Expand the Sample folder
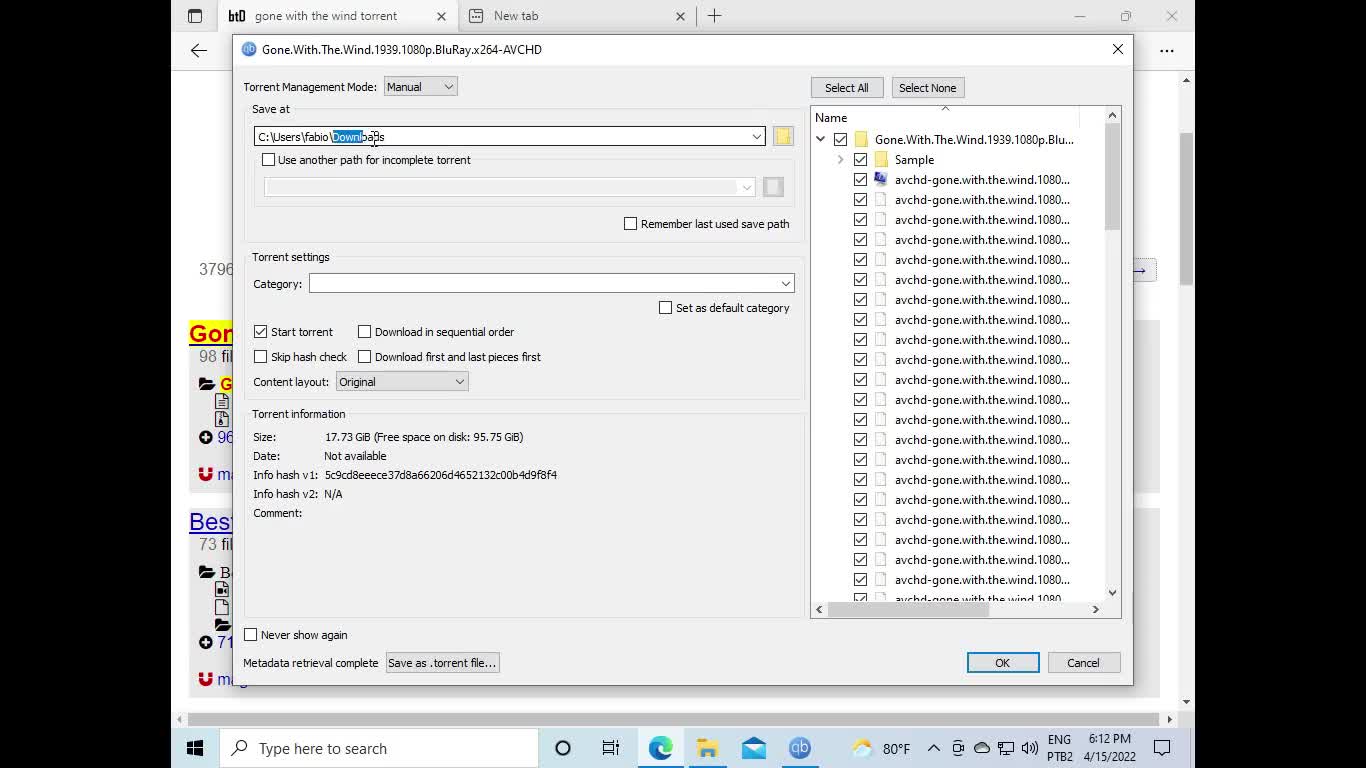 [x=840, y=159]
